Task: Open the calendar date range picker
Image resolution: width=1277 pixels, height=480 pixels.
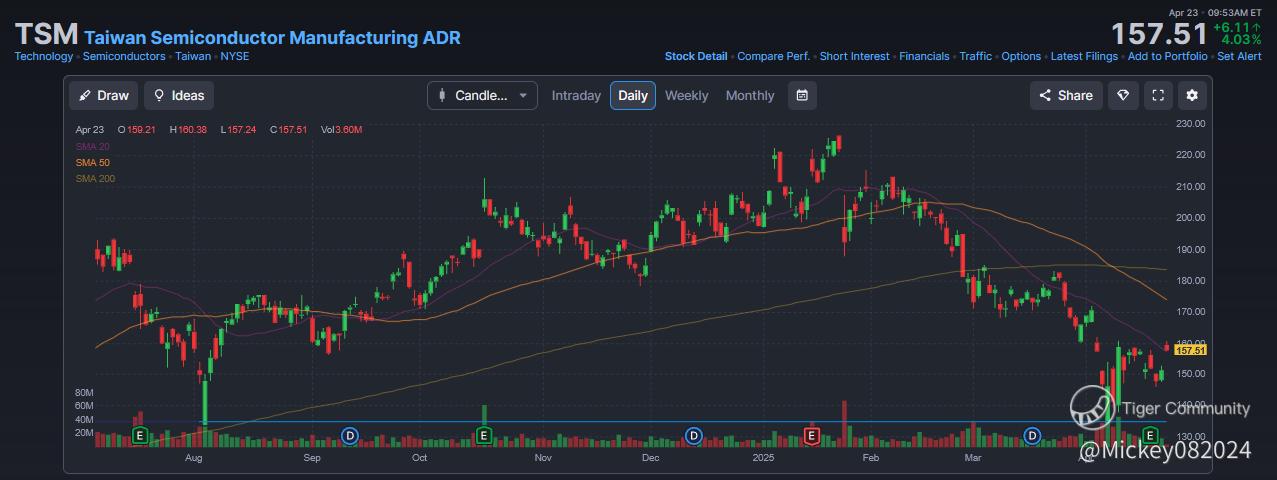Action: click(801, 96)
